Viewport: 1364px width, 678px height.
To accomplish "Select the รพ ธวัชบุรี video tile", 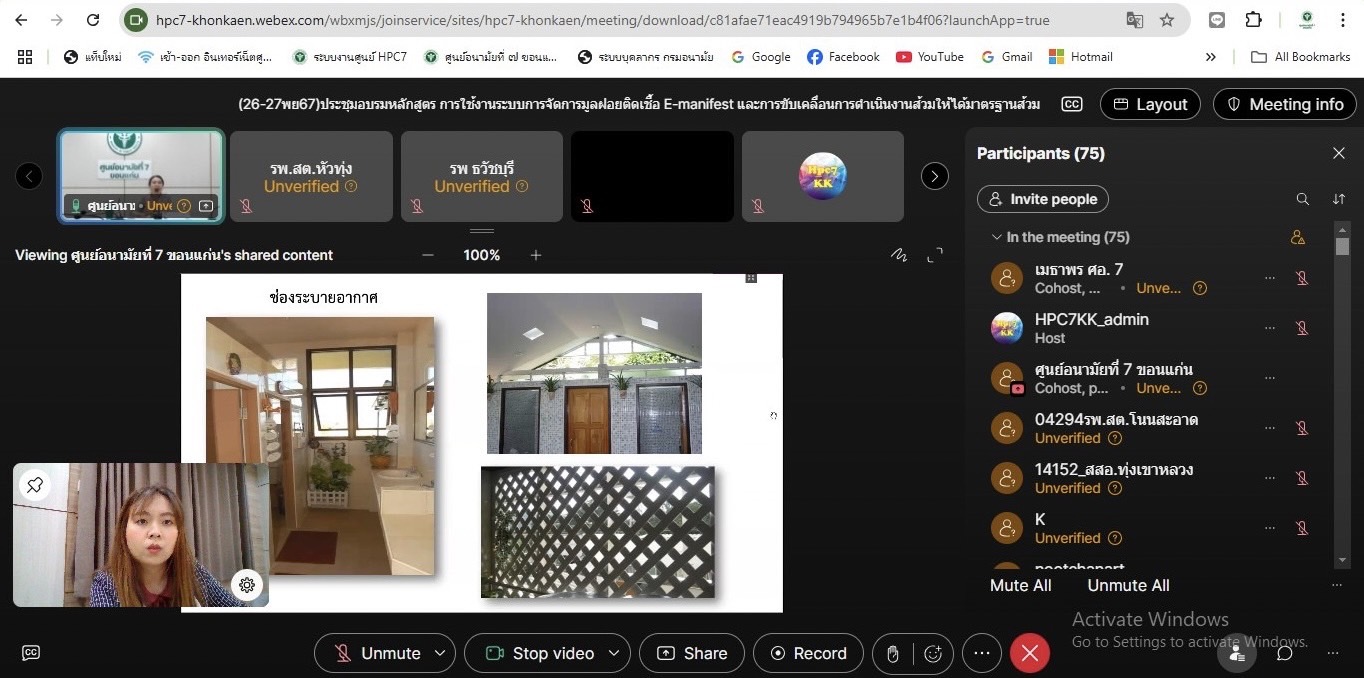I will pos(482,176).
